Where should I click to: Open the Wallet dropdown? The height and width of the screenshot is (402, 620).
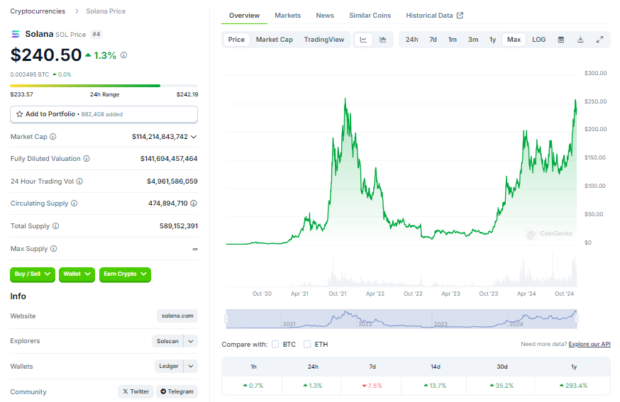(x=77, y=274)
